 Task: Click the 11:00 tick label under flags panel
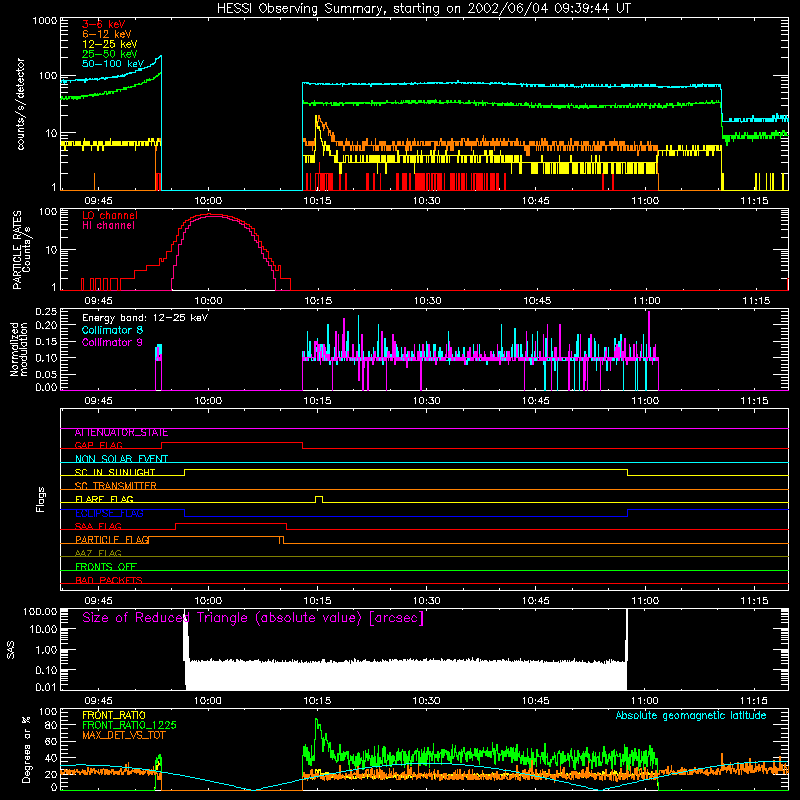(645, 601)
